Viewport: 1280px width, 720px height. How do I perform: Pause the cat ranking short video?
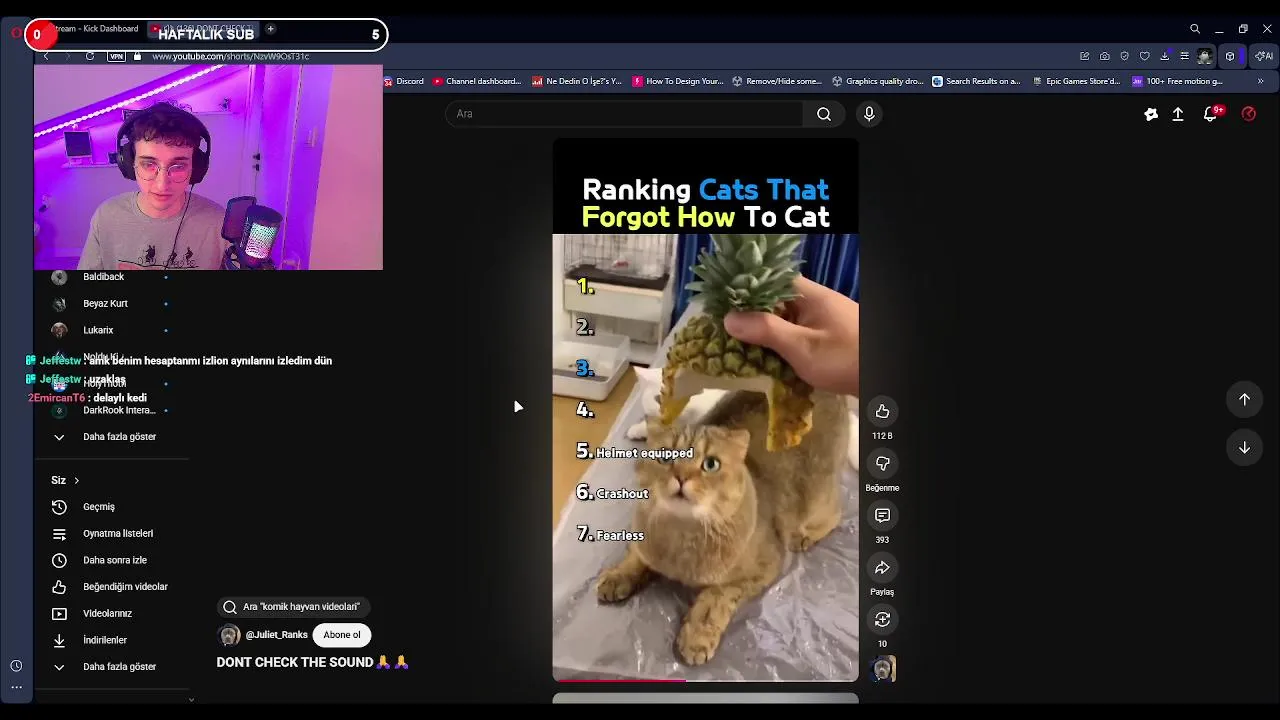(705, 410)
